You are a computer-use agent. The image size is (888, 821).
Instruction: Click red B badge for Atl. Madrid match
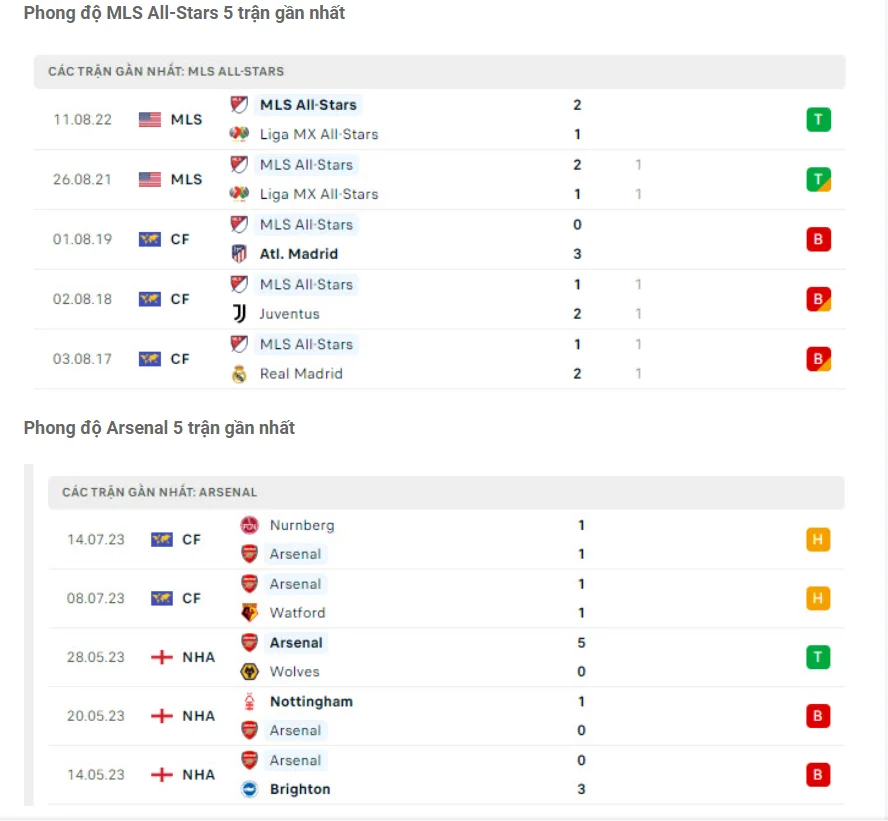[819, 240]
